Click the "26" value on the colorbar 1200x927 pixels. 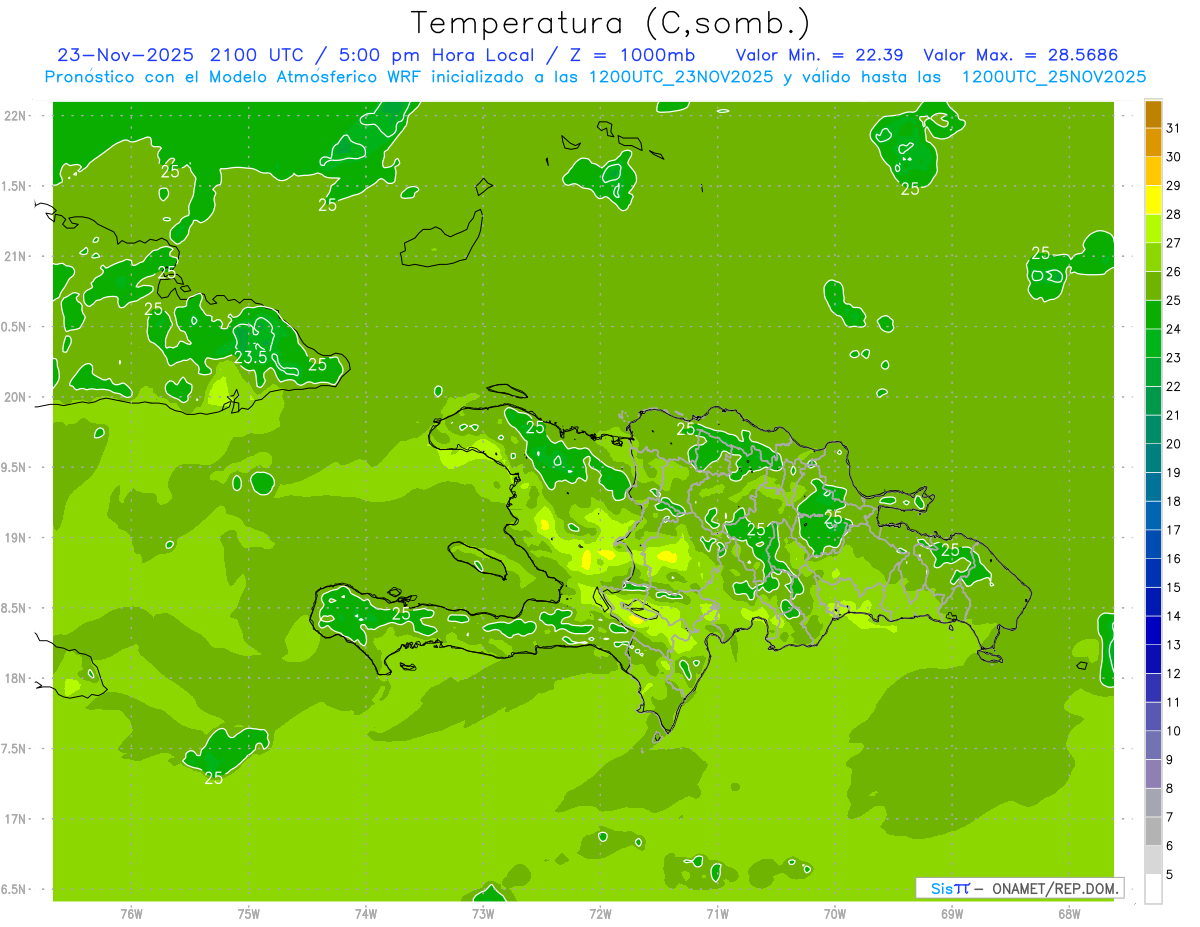tap(1174, 271)
